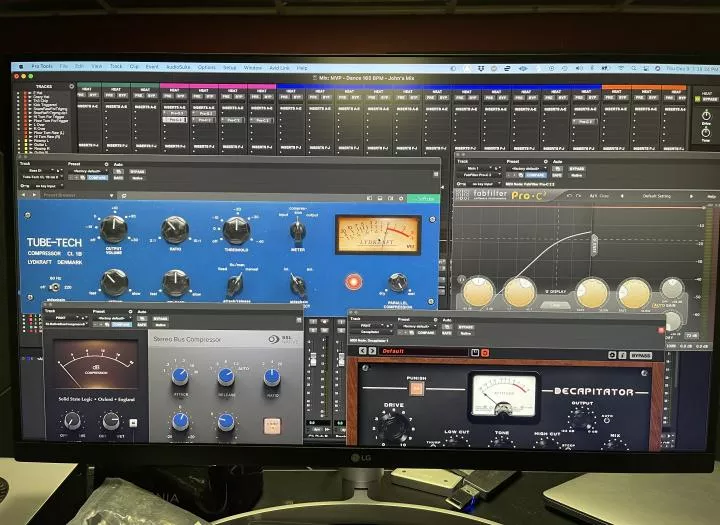
Task: Toggle the Decapitator Punish button
Action: 416,389
